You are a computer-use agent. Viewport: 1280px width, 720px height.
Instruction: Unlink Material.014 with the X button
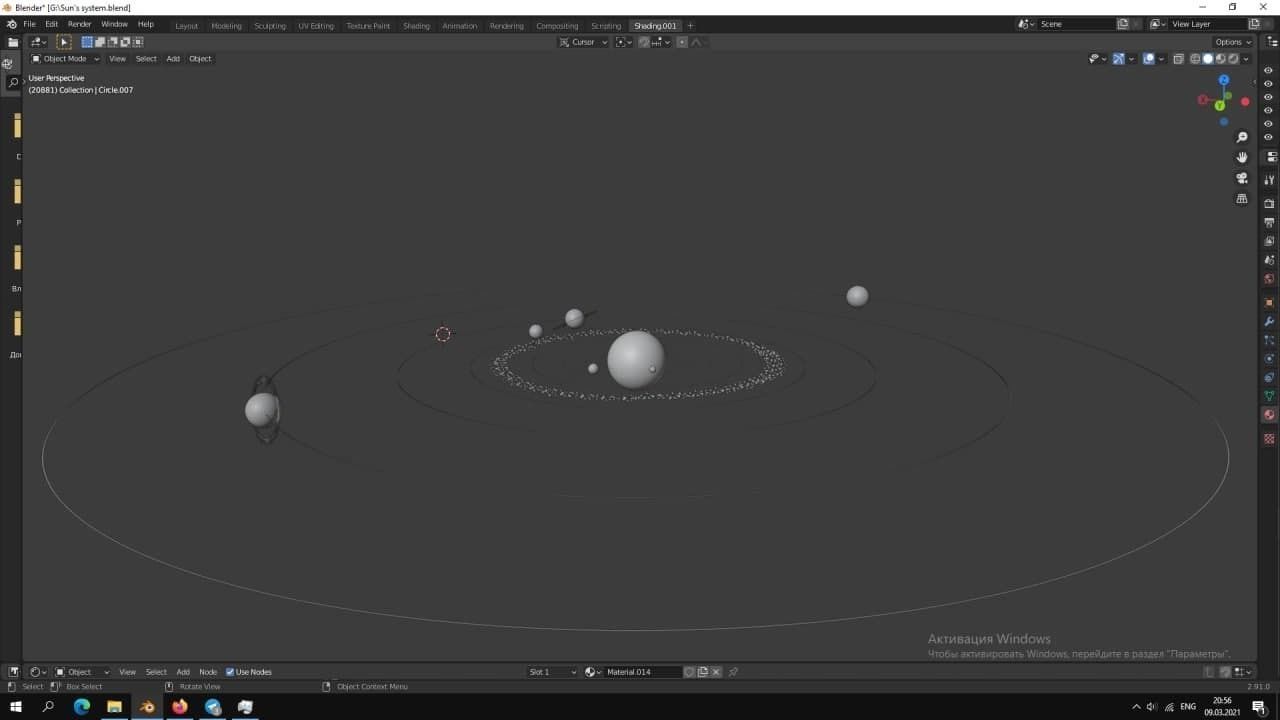[716, 672]
